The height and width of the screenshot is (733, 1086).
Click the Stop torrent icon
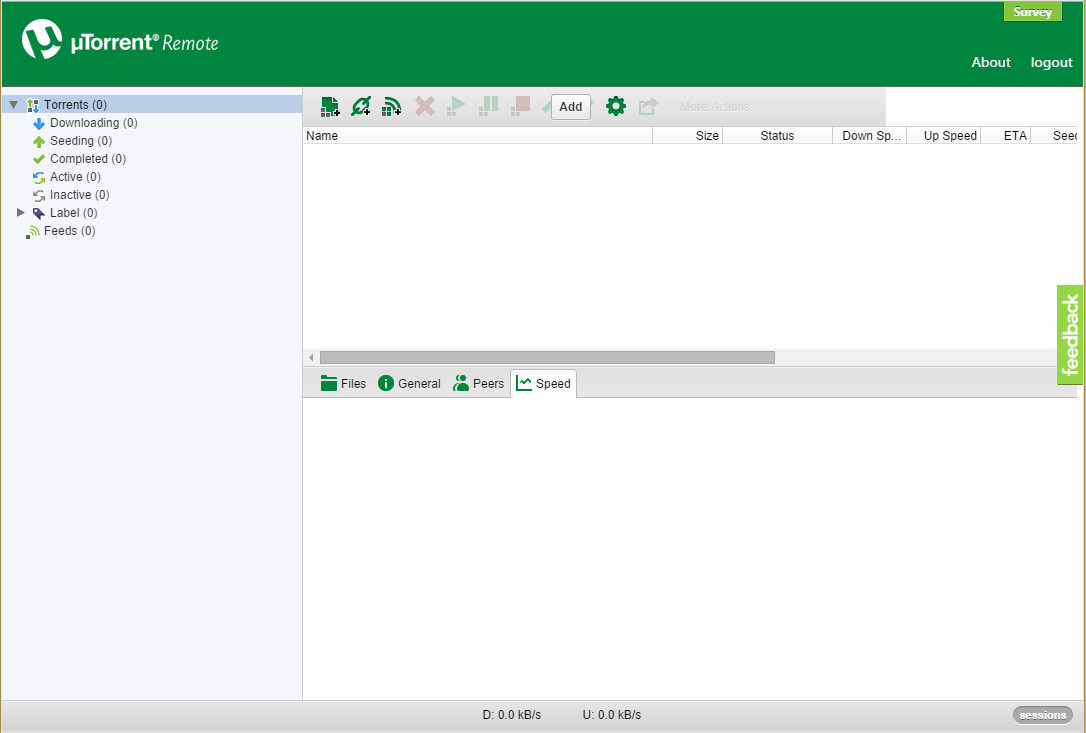[x=520, y=106]
